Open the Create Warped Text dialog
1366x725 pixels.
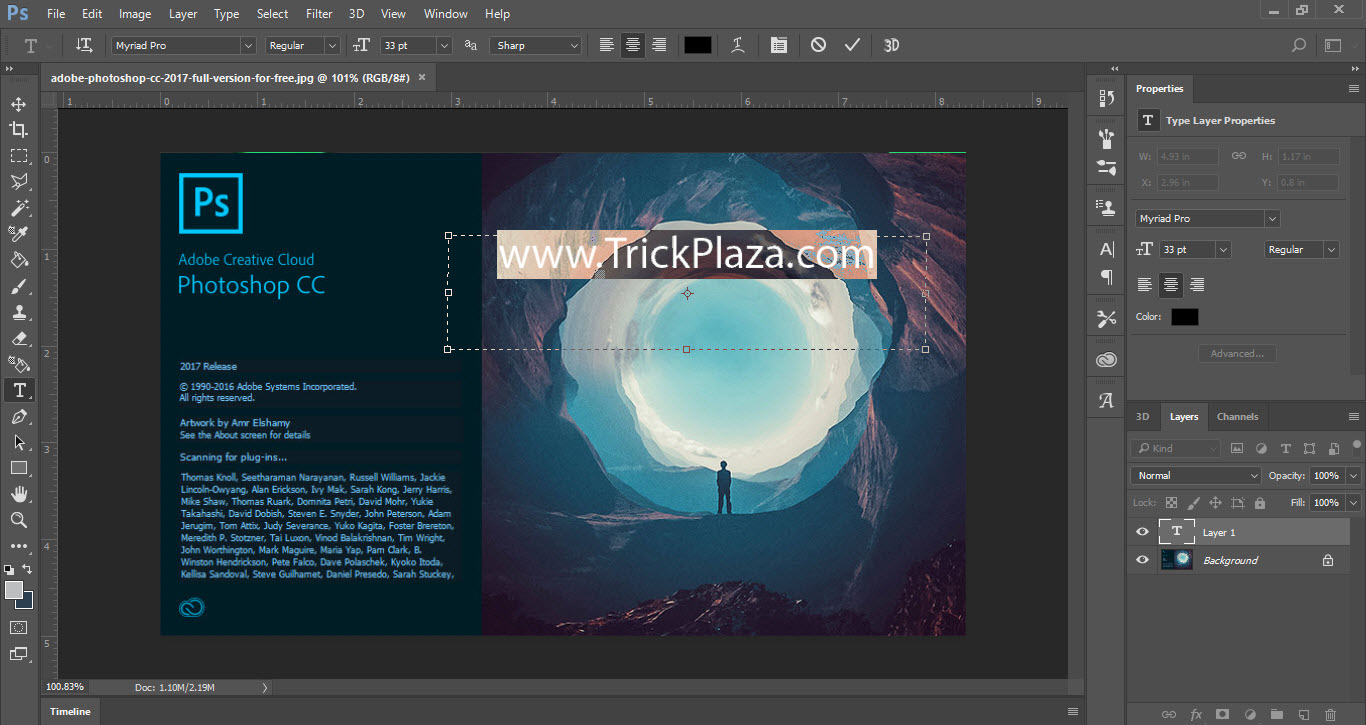[738, 45]
